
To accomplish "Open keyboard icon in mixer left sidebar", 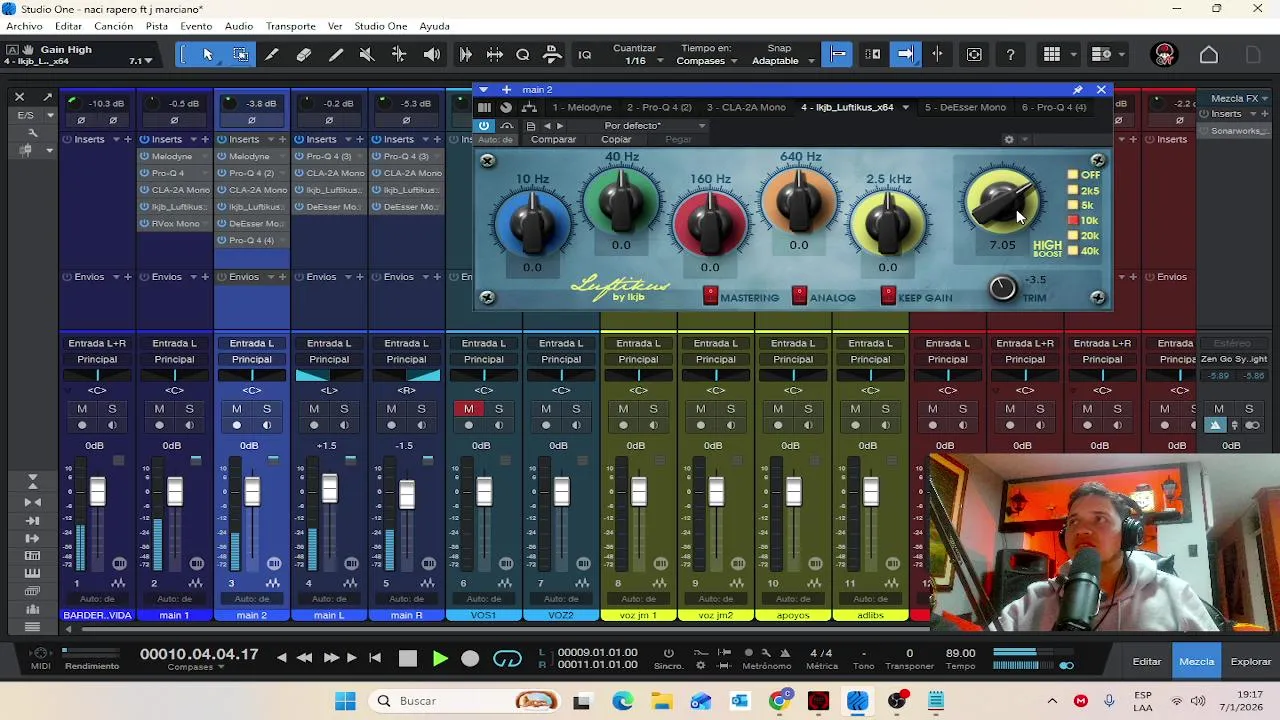I will [x=32, y=573].
